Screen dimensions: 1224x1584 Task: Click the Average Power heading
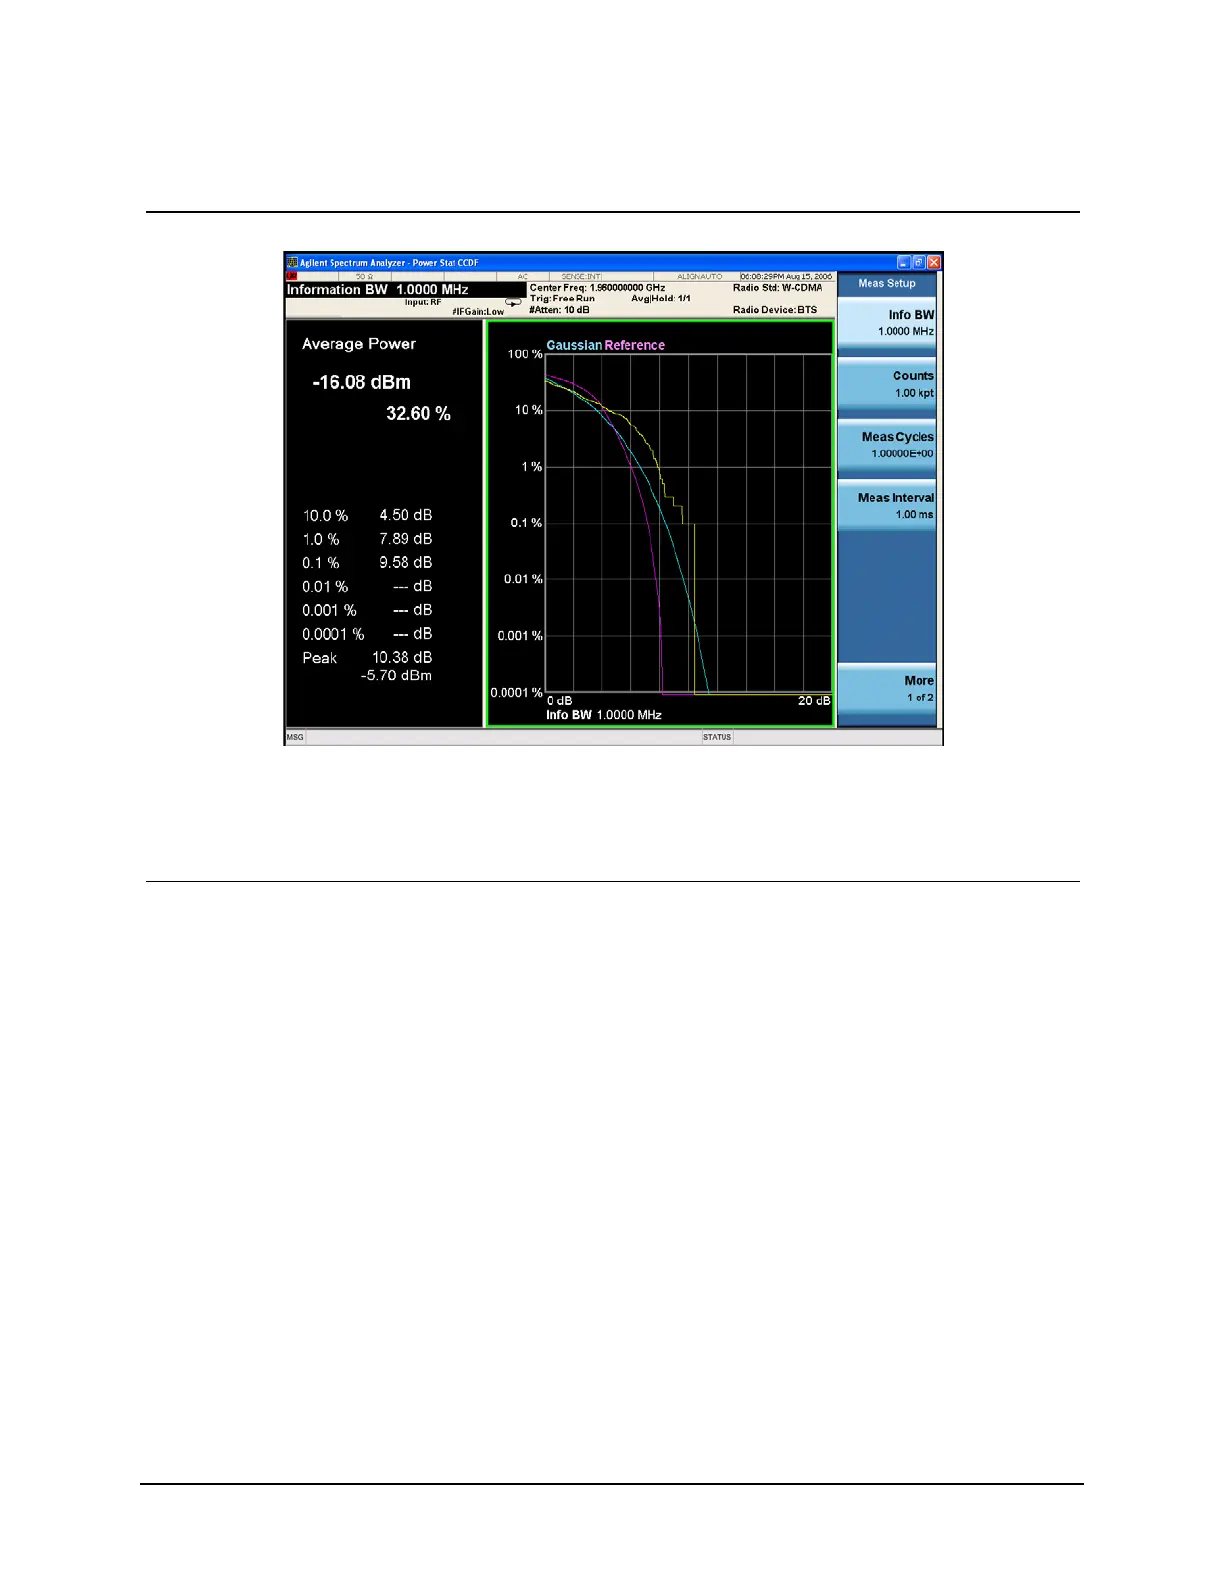[x=359, y=344]
